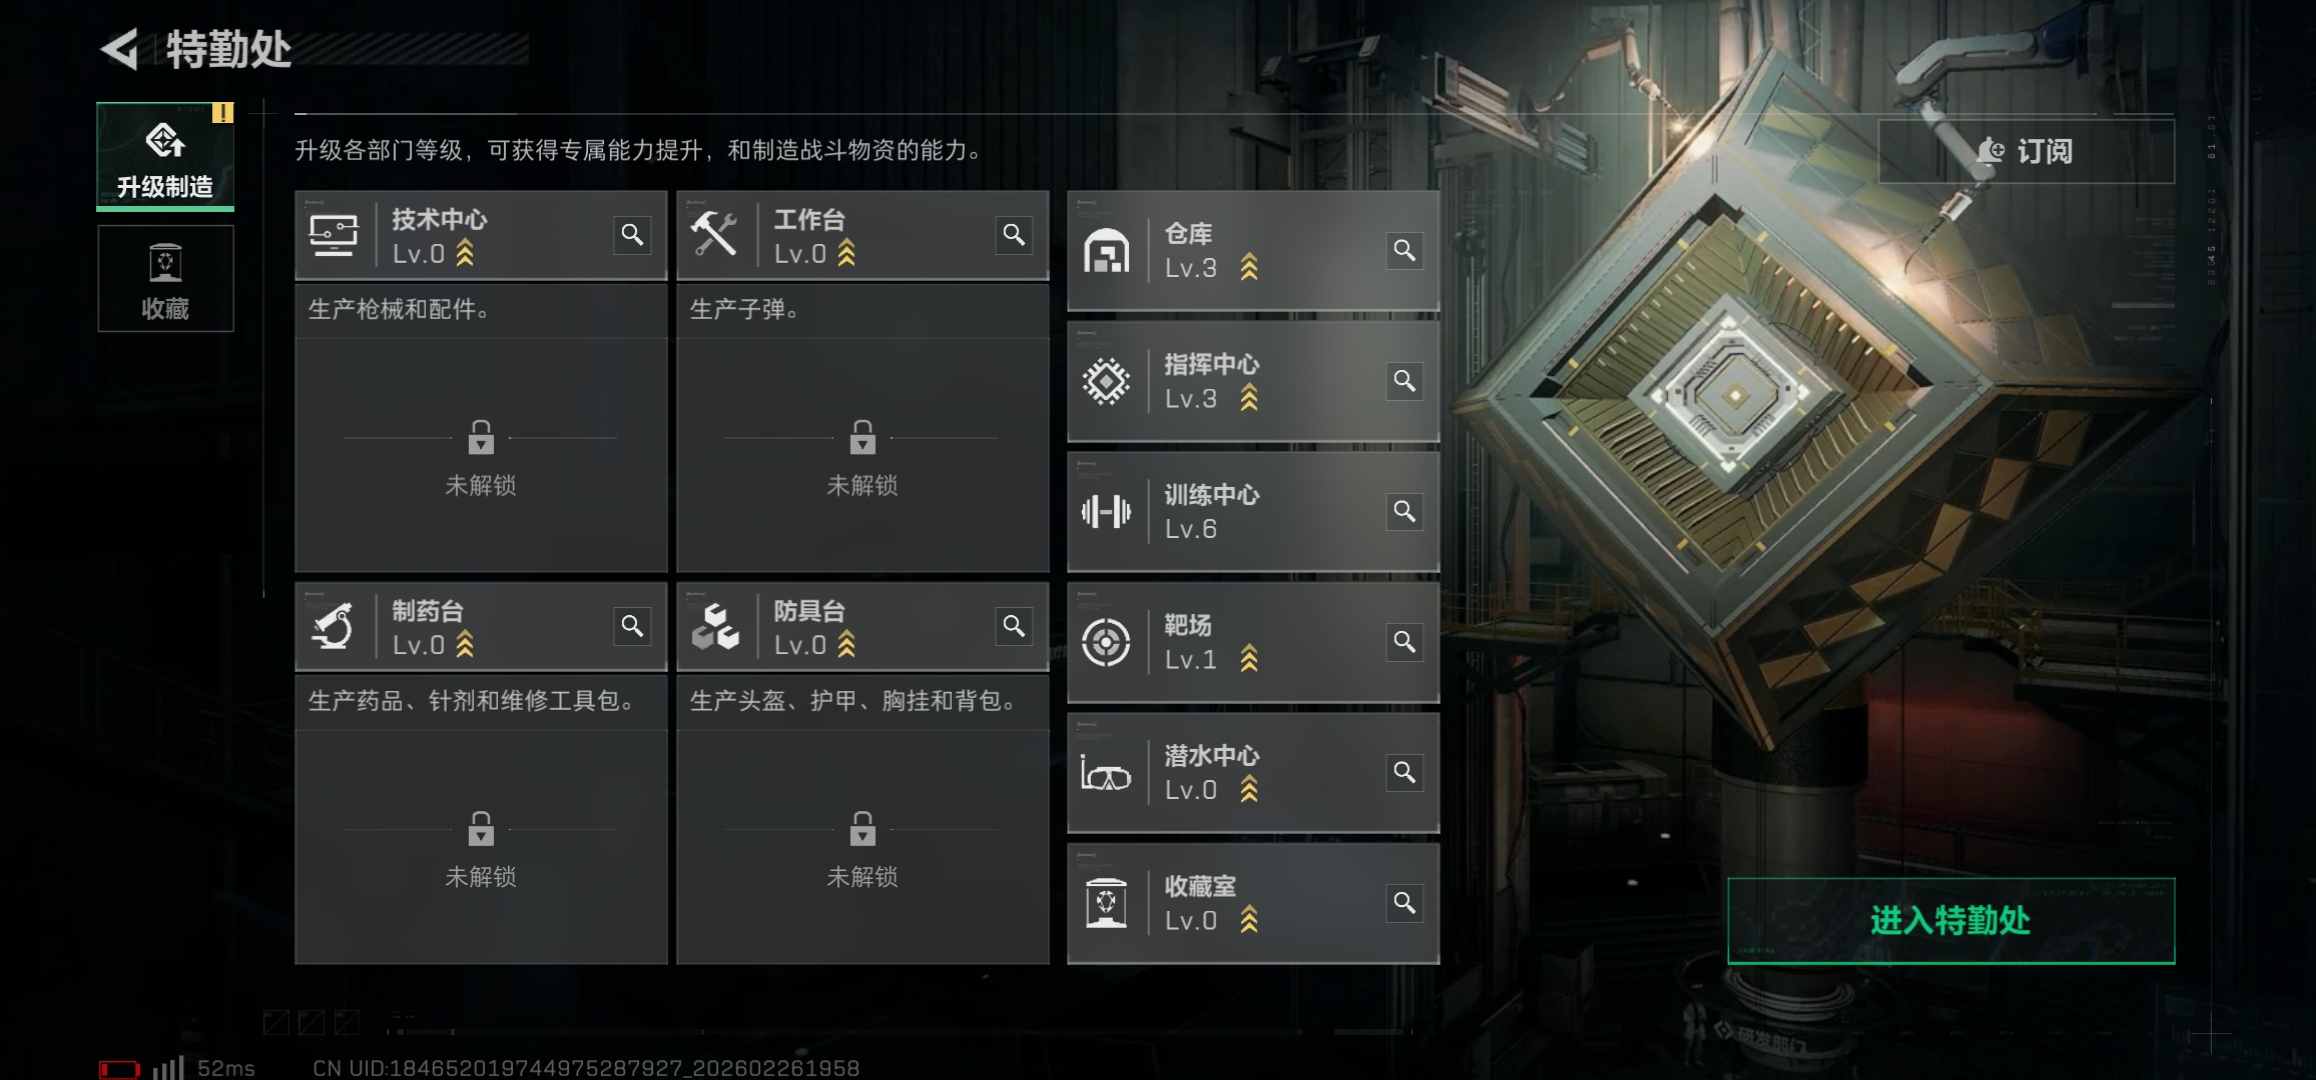The image size is (2316, 1080).
Task: Select the 制药台 magnifier icon
Action: (x=632, y=626)
